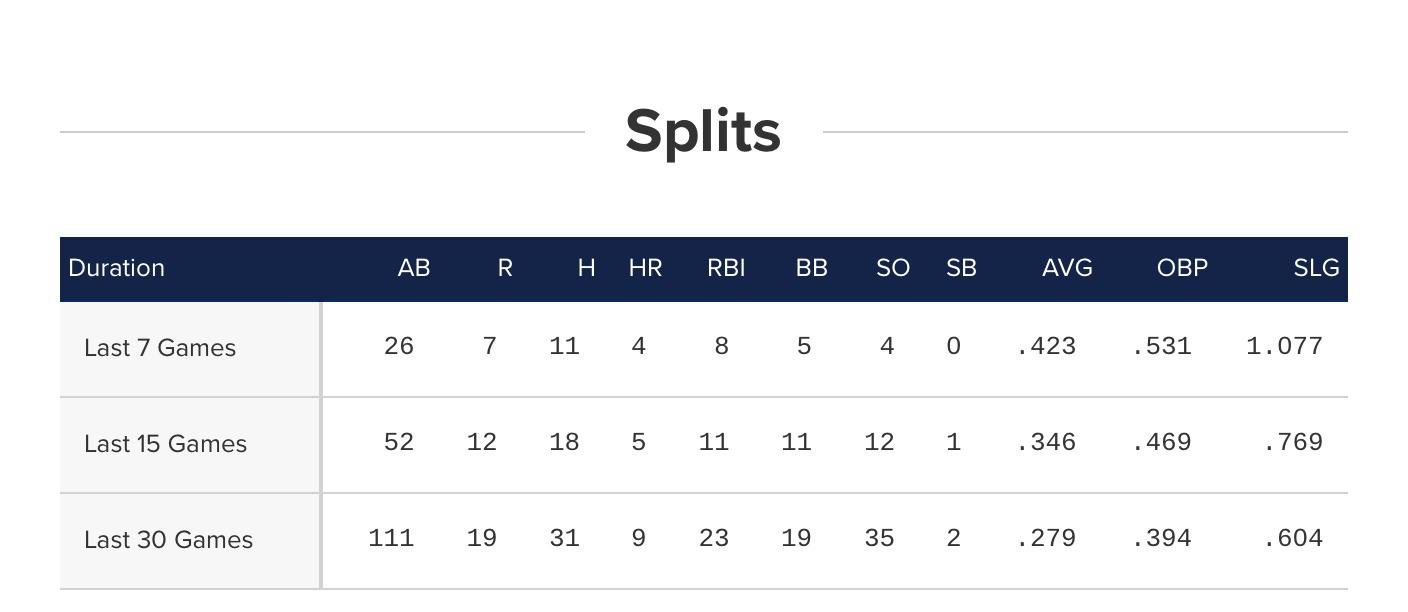Click the AVG column header
1408x612 pixels.
[1067, 268]
